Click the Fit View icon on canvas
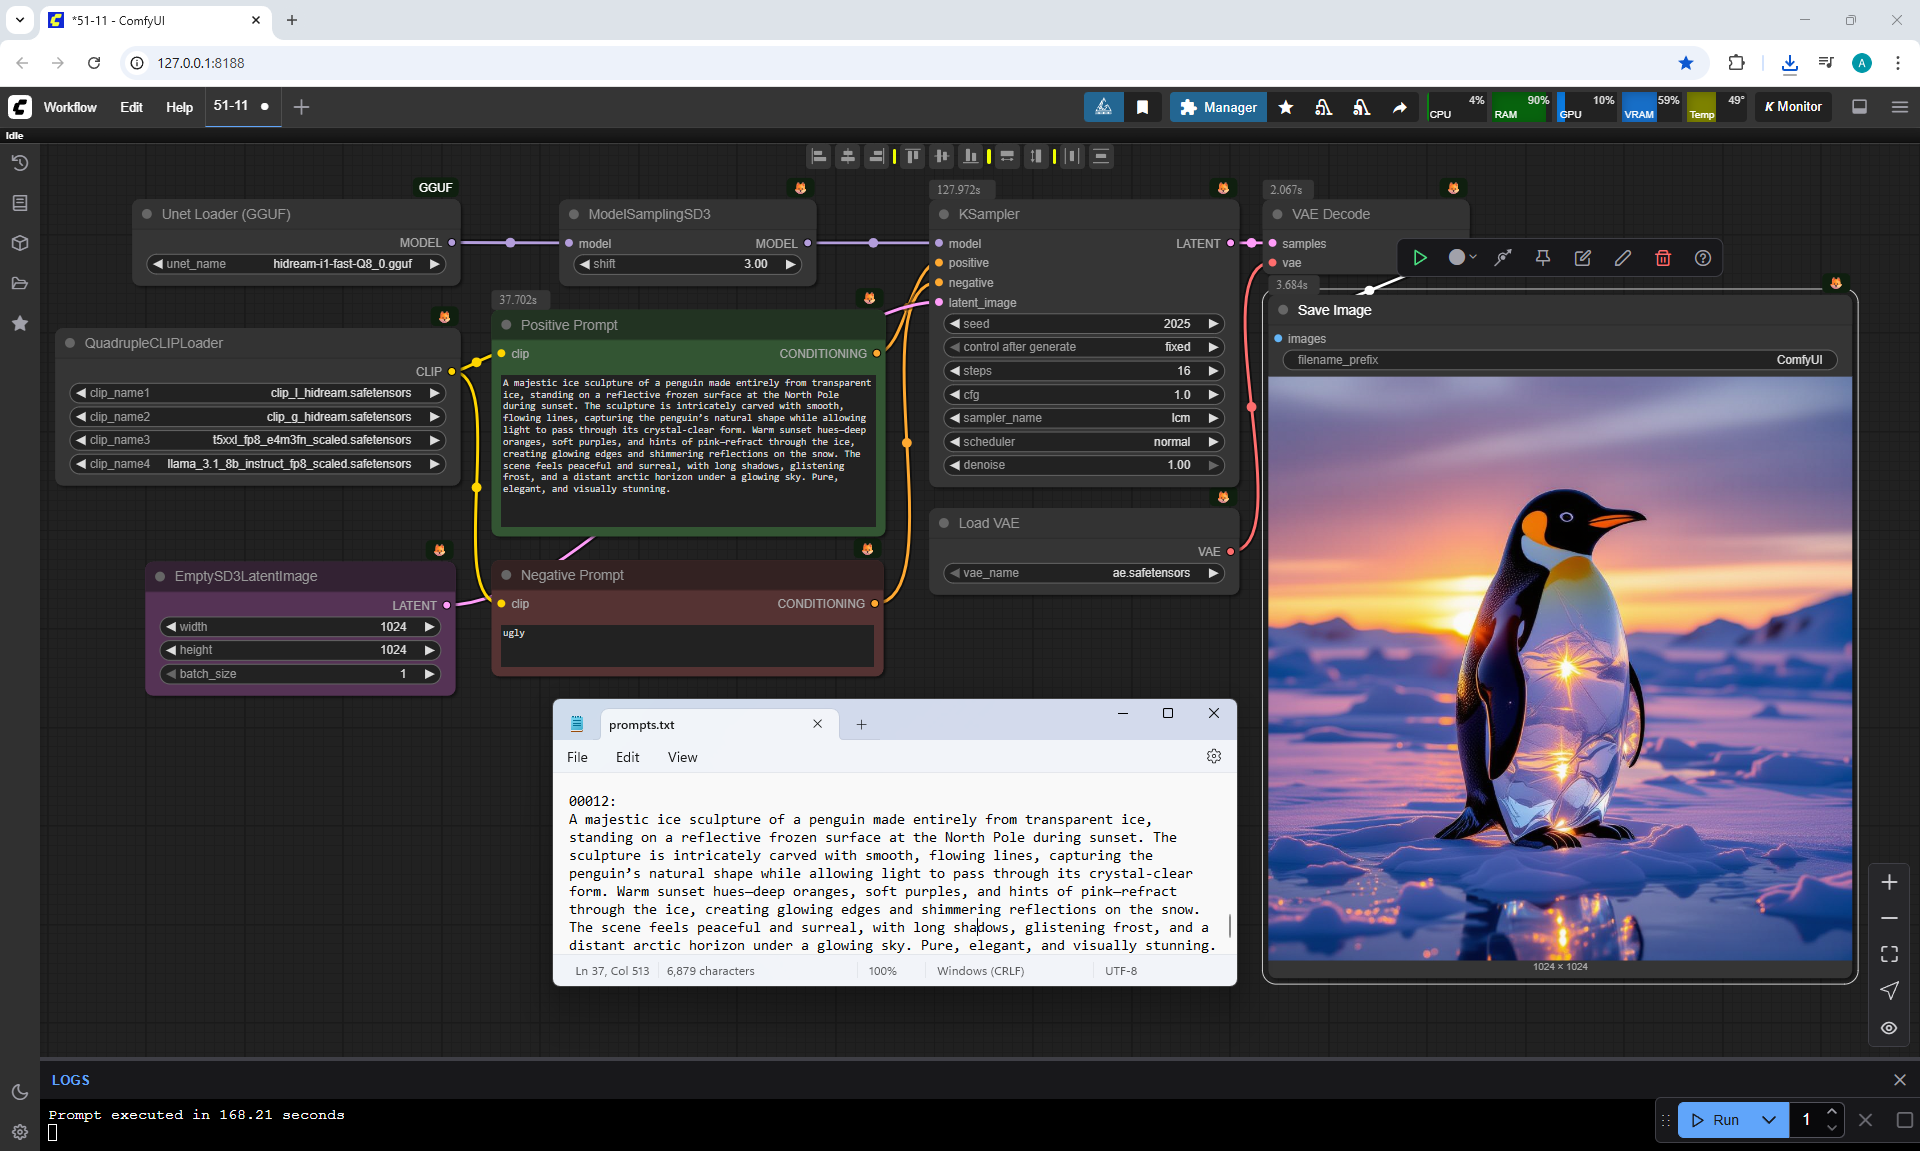 pyautogui.click(x=1889, y=954)
